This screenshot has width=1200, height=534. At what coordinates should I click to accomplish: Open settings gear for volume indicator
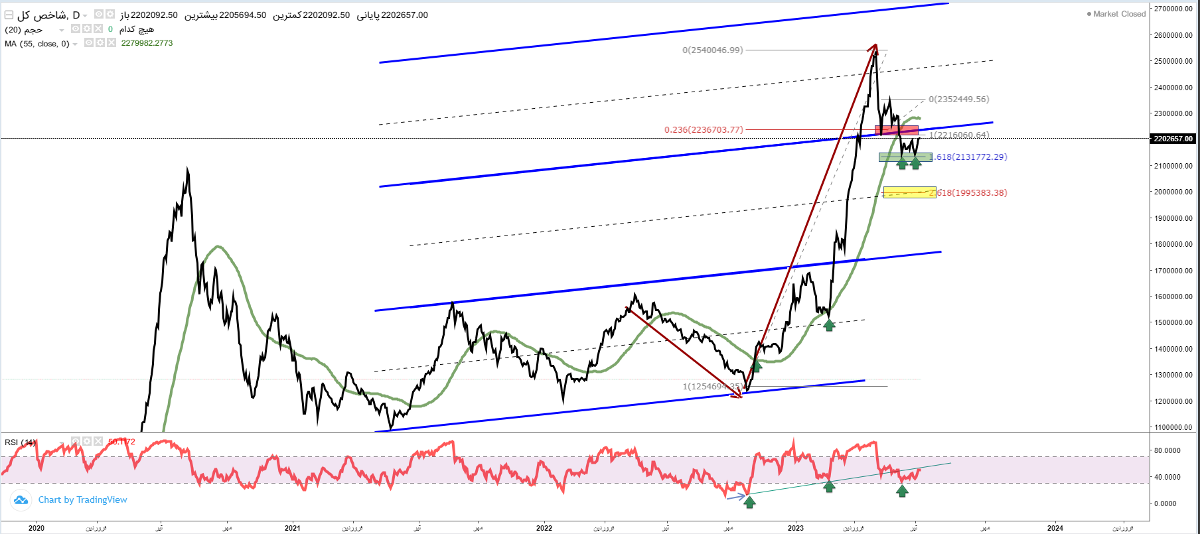[87, 29]
